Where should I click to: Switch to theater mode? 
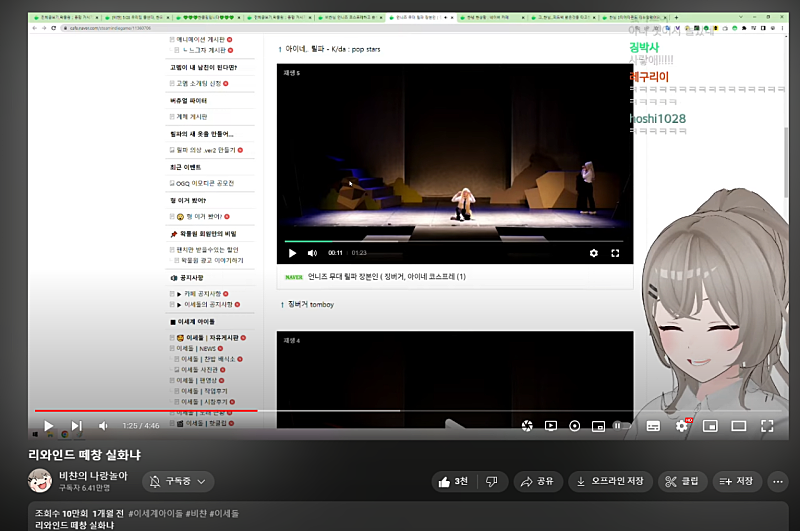738,425
